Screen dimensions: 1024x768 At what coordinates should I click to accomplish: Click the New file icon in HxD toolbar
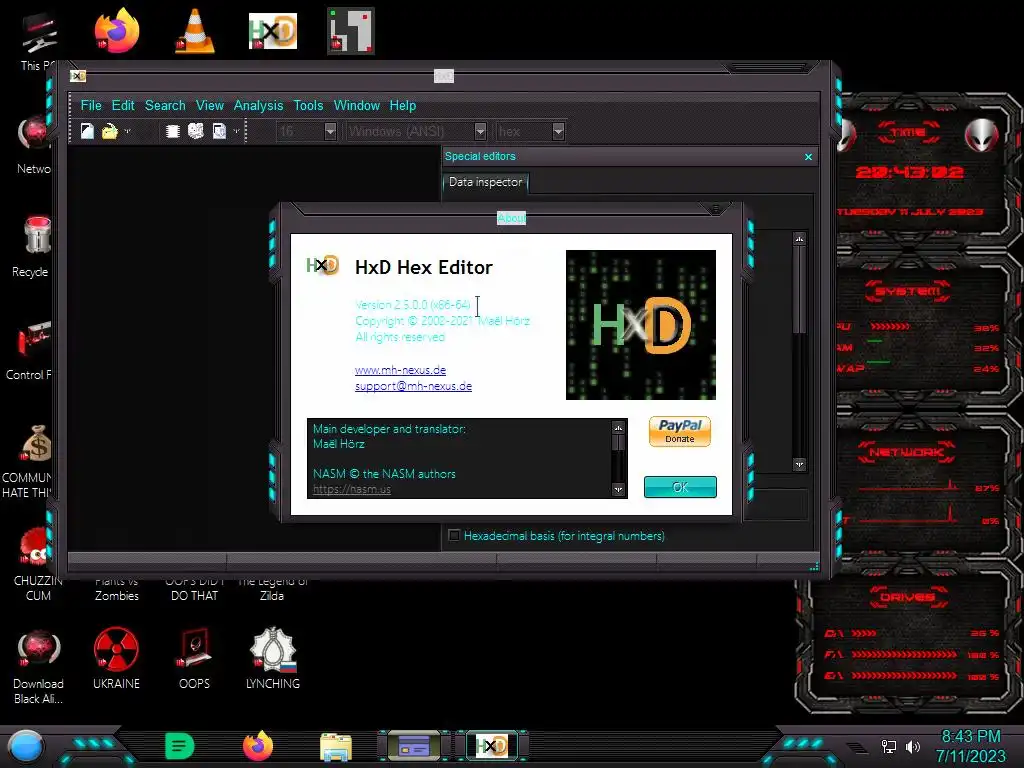point(87,131)
